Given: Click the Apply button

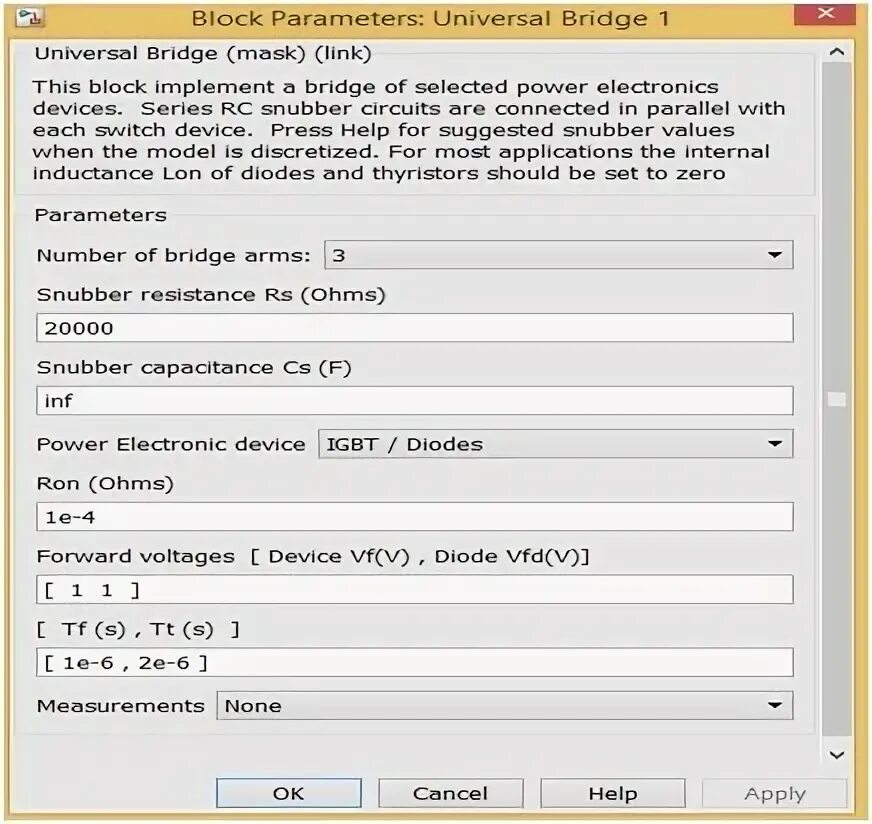Looking at the screenshot, I should click(x=775, y=793).
